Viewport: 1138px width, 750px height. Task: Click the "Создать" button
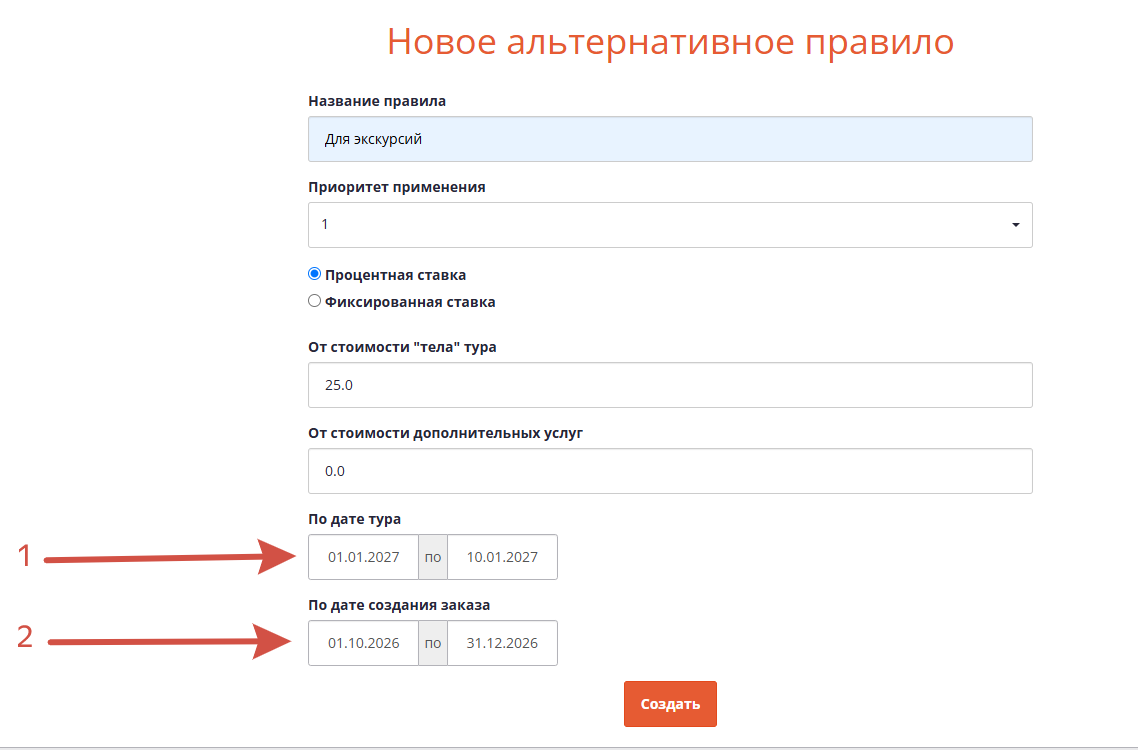670,704
